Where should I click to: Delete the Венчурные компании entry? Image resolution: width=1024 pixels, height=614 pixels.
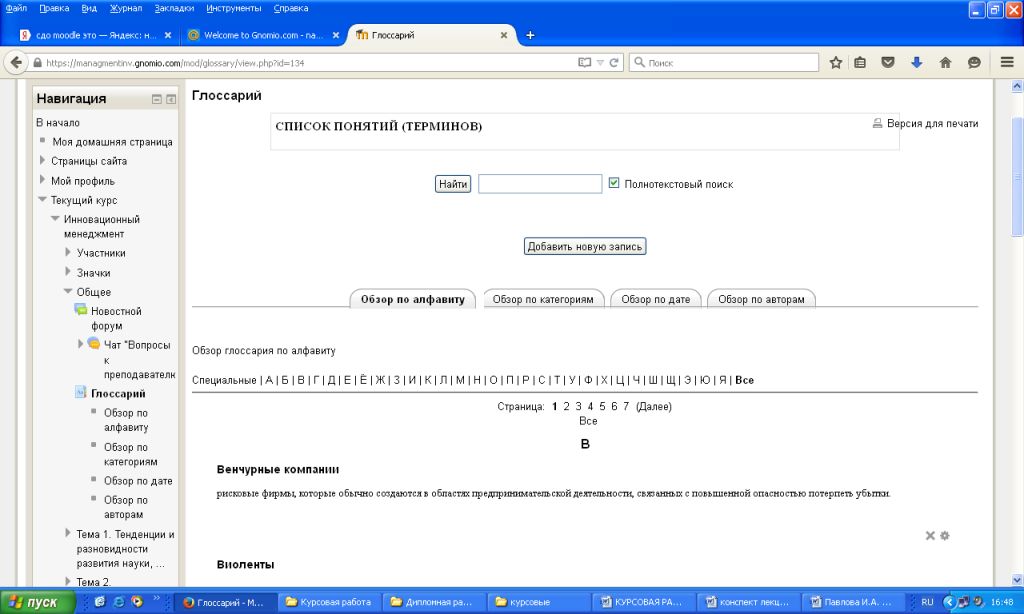930,536
